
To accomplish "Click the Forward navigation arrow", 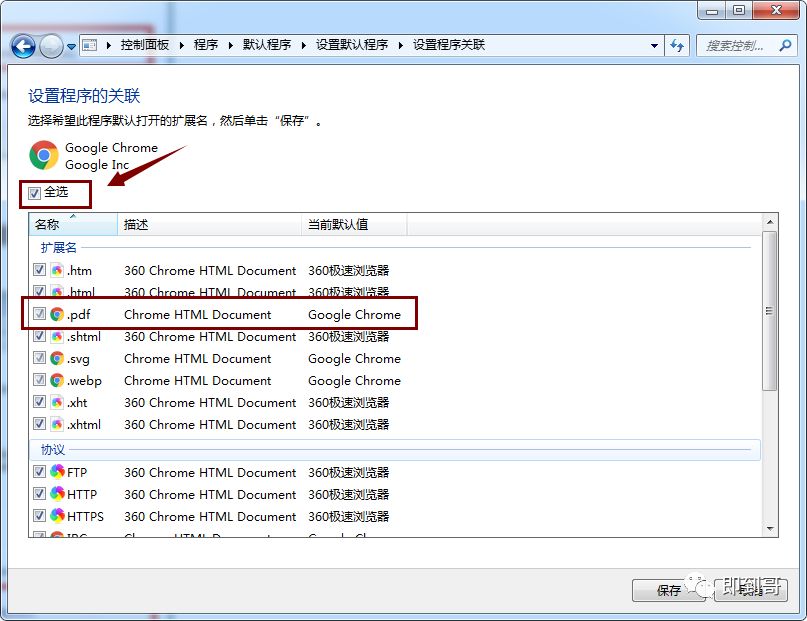I will point(51,47).
